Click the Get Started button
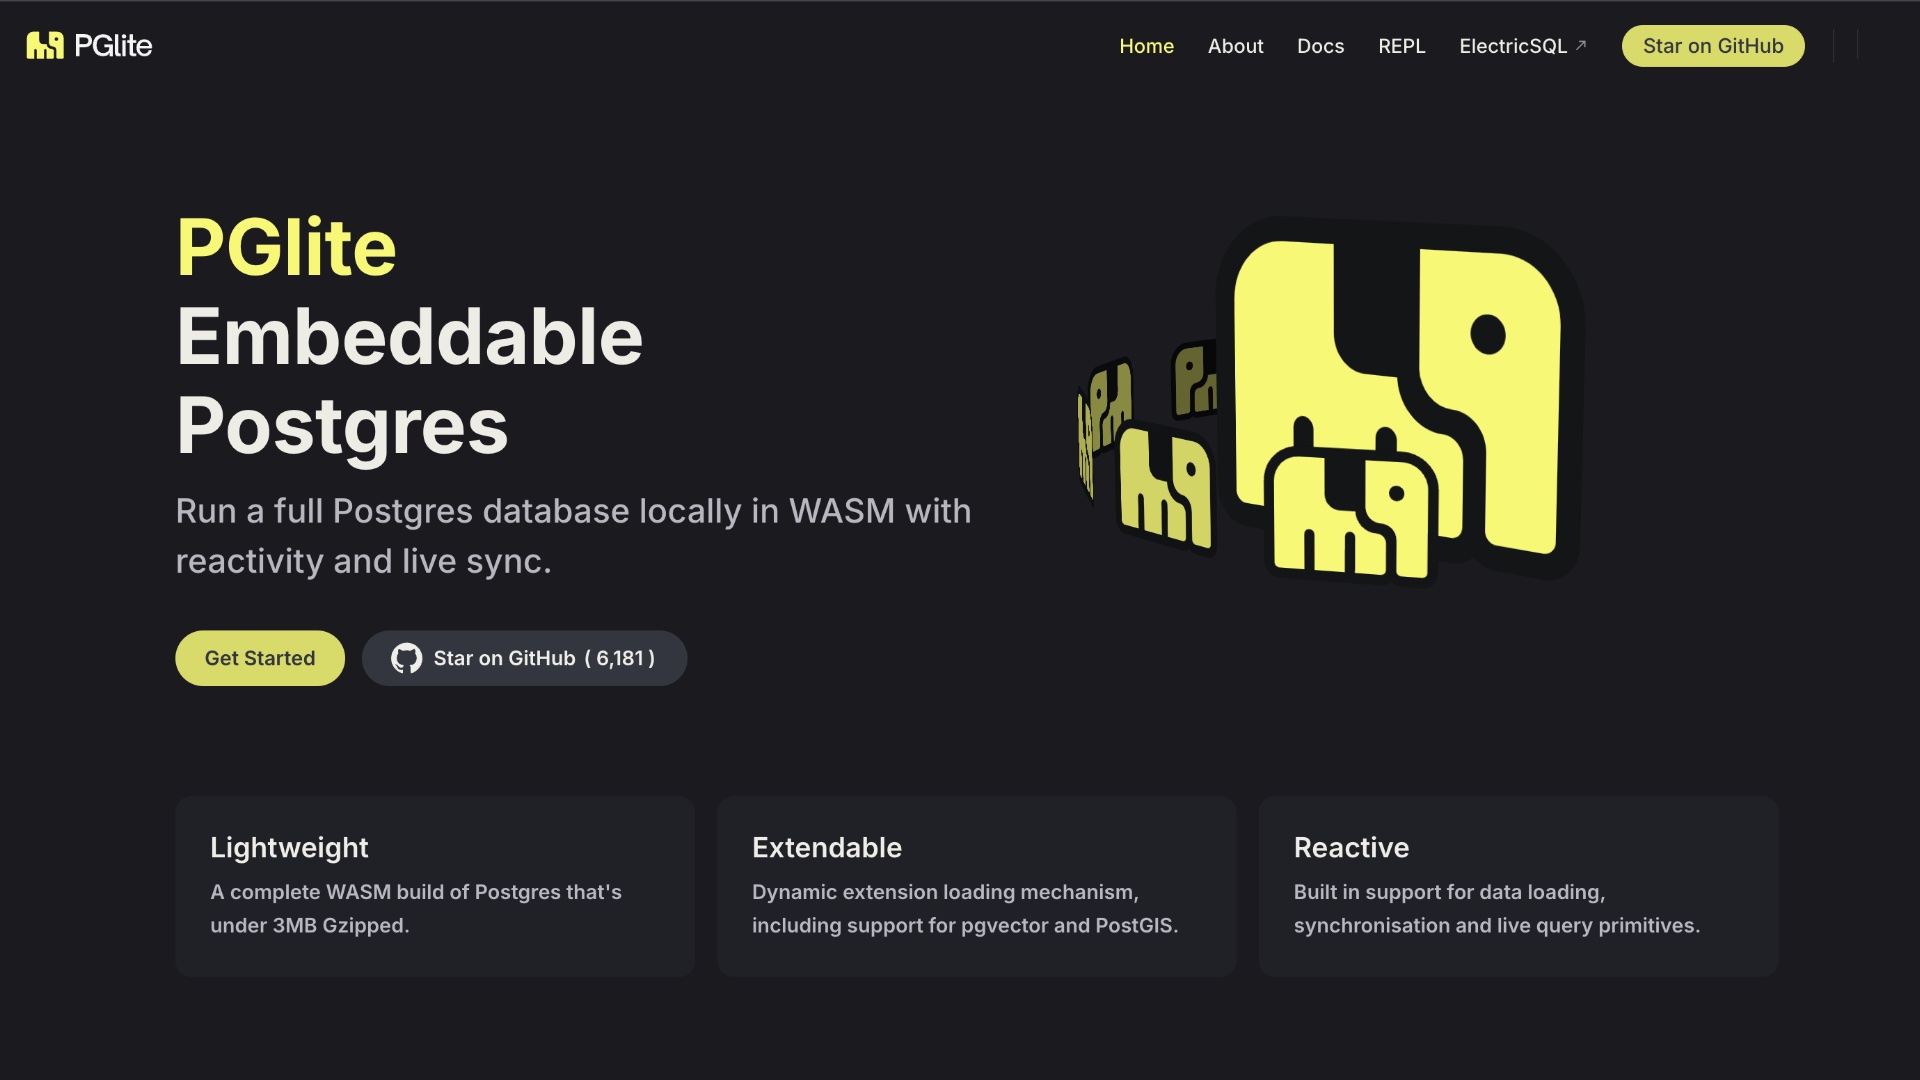This screenshot has width=1920, height=1080. click(260, 658)
